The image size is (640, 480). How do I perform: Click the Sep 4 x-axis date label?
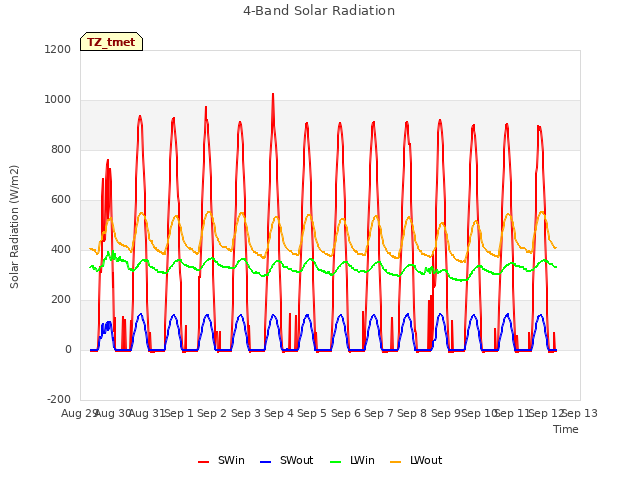(x=279, y=413)
